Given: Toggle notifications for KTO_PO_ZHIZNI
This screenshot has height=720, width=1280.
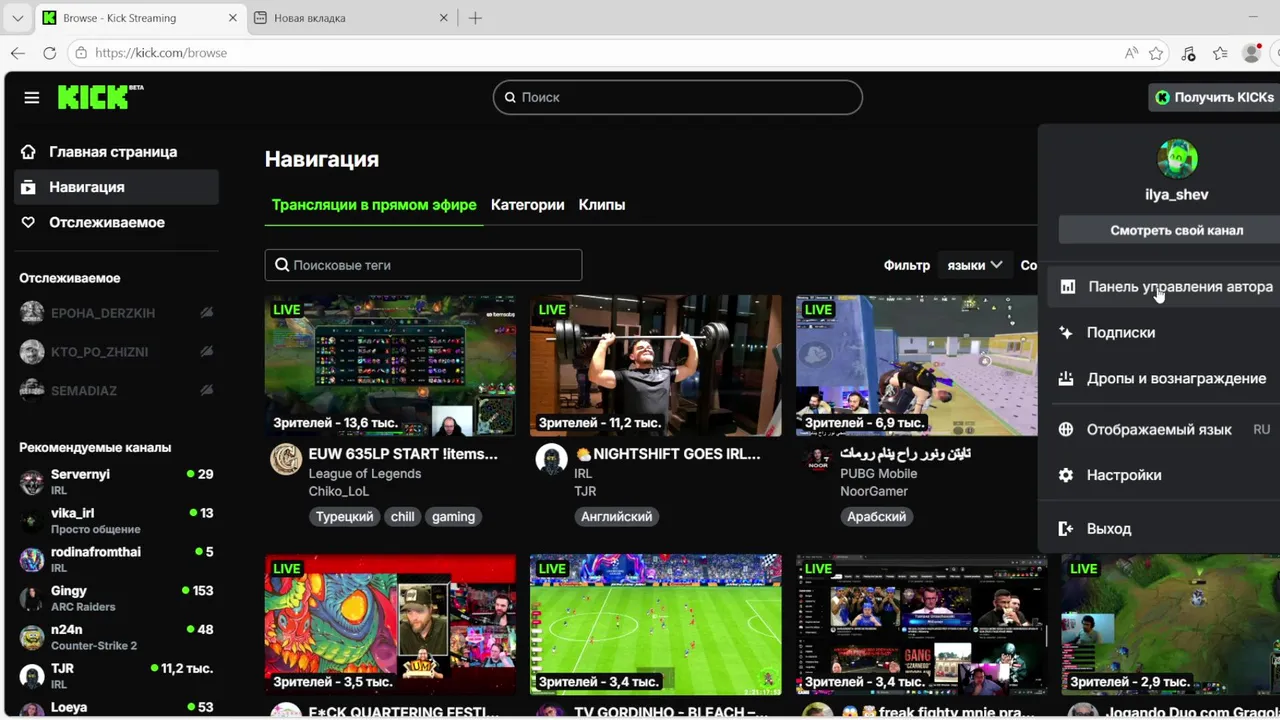Looking at the screenshot, I should click(x=206, y=352).
